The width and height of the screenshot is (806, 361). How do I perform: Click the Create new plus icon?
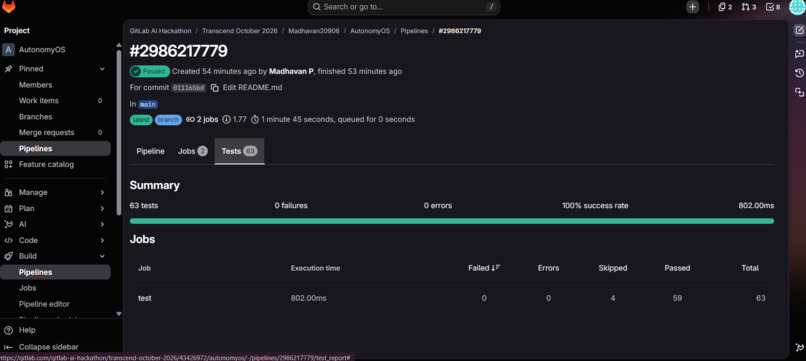(x=692, y=7)
